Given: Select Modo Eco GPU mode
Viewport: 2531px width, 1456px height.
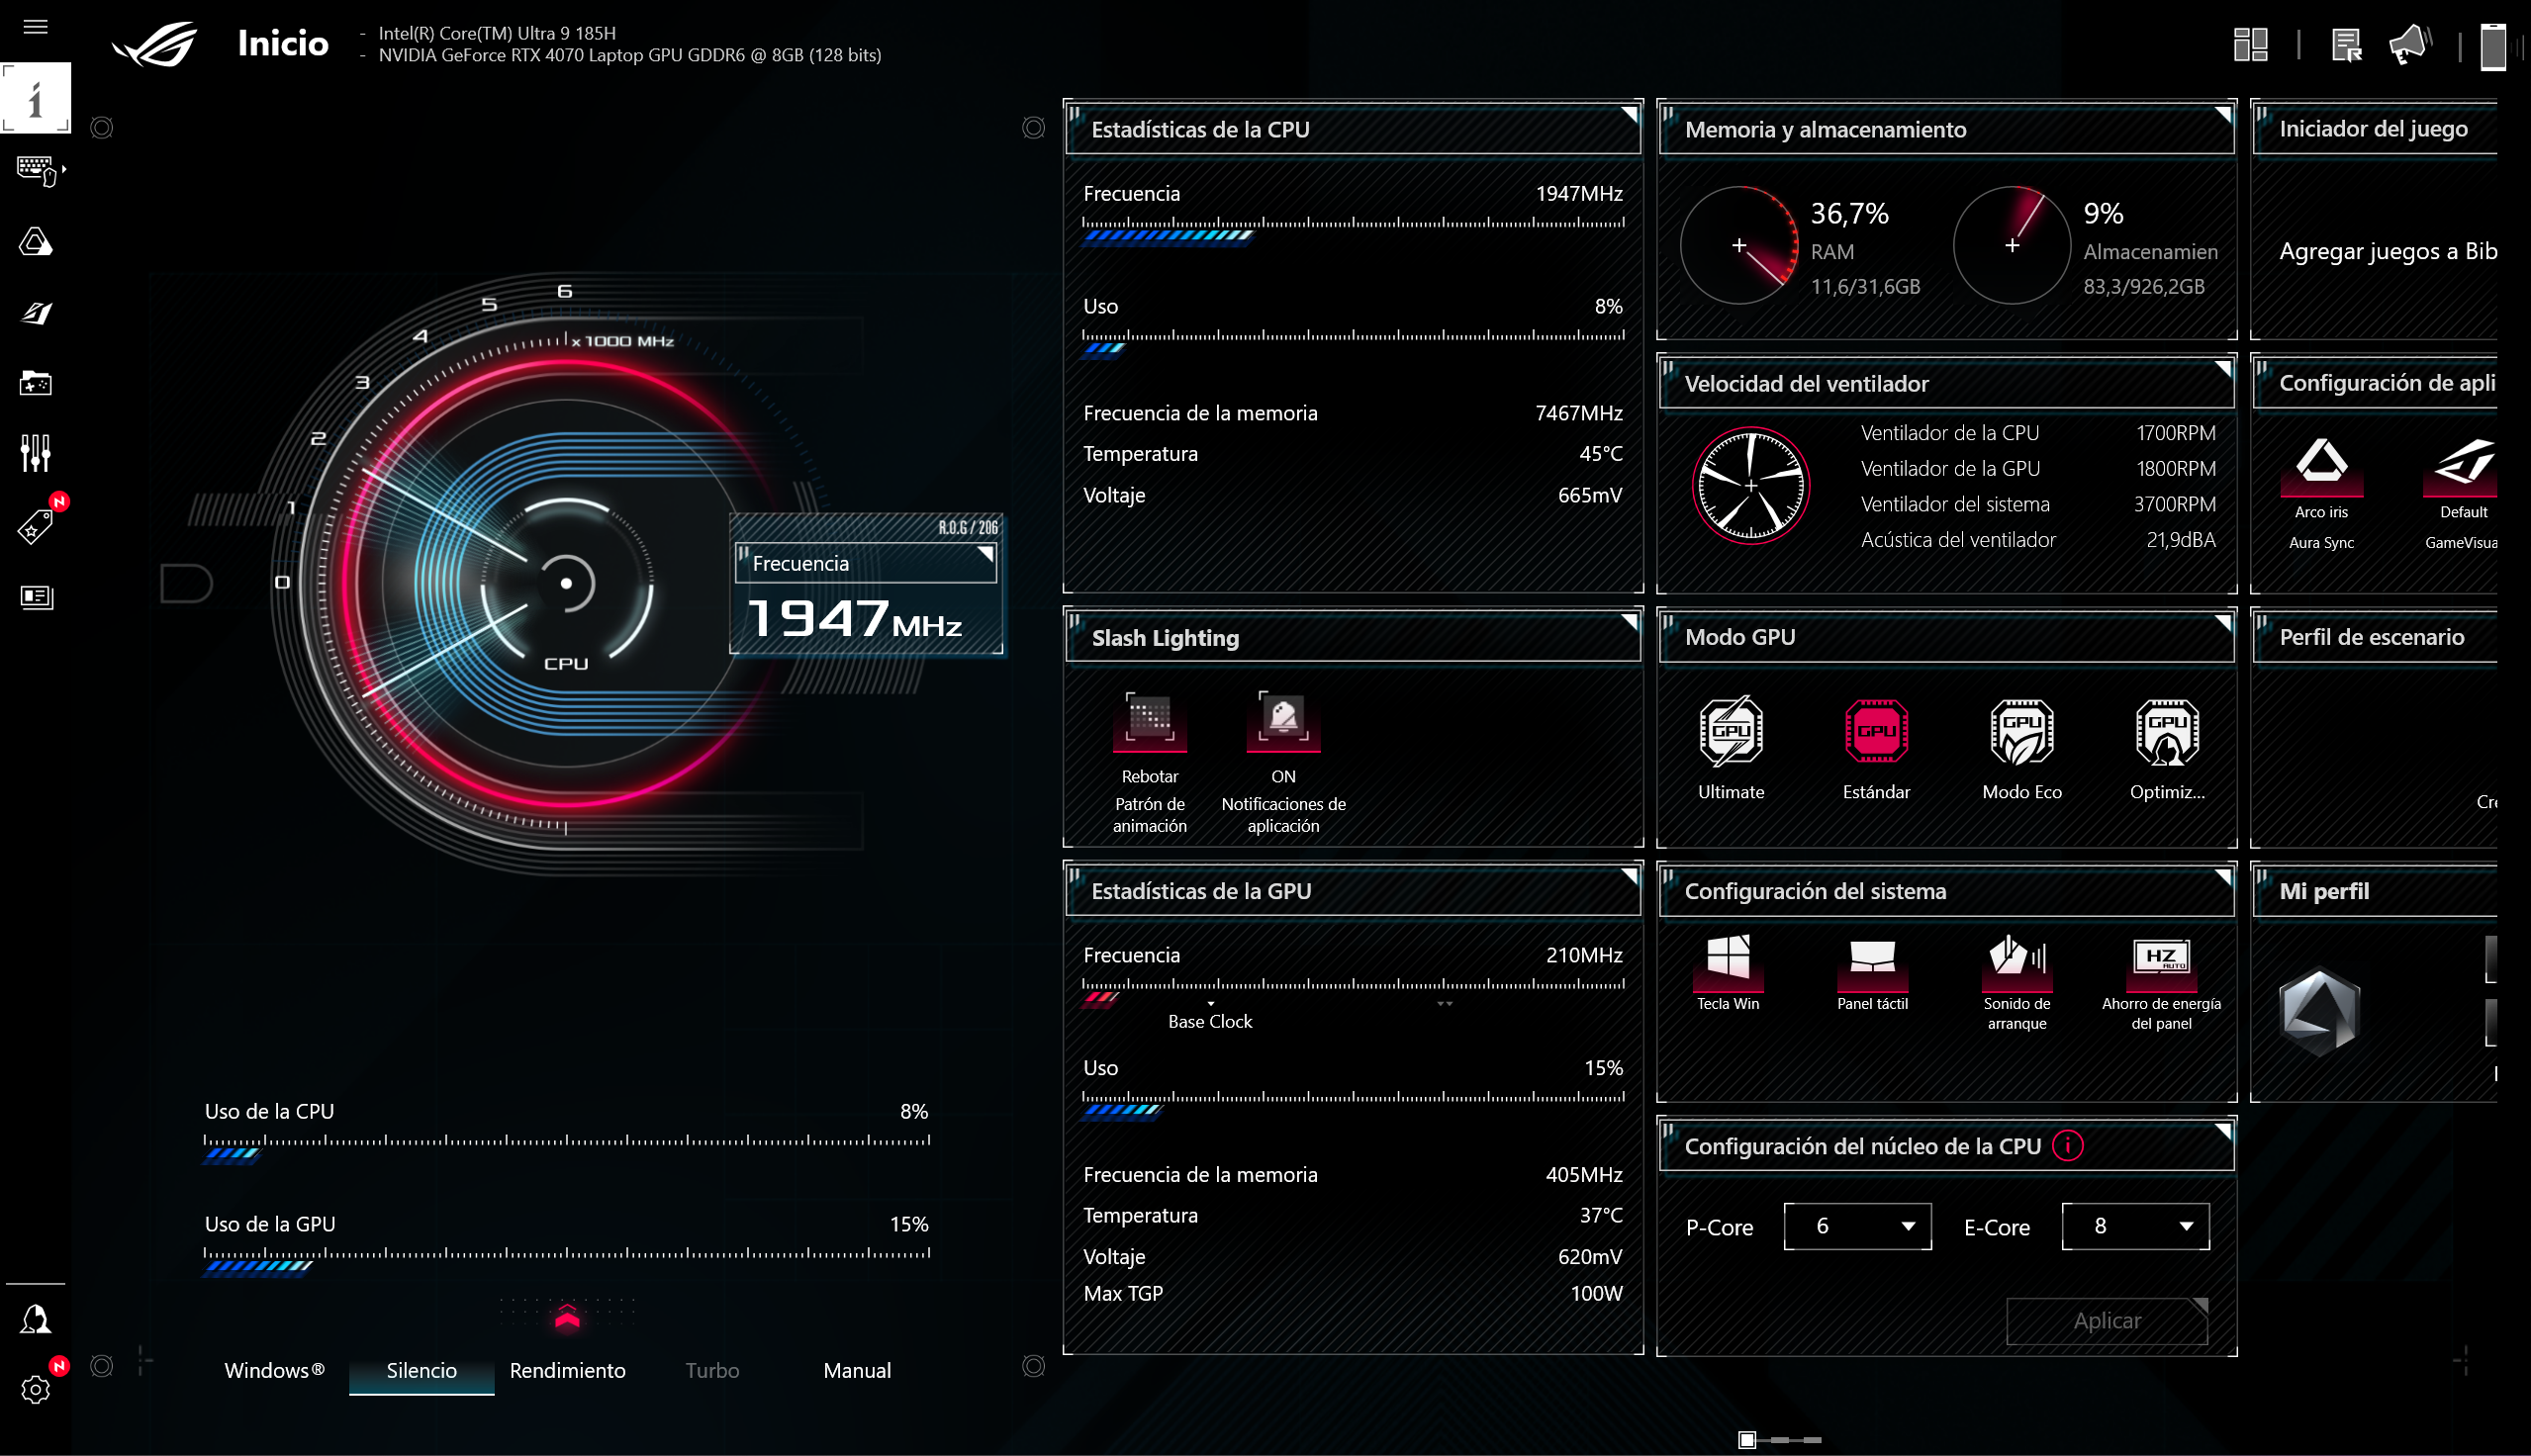Looking at the screenshot, I should (2021, 732).
